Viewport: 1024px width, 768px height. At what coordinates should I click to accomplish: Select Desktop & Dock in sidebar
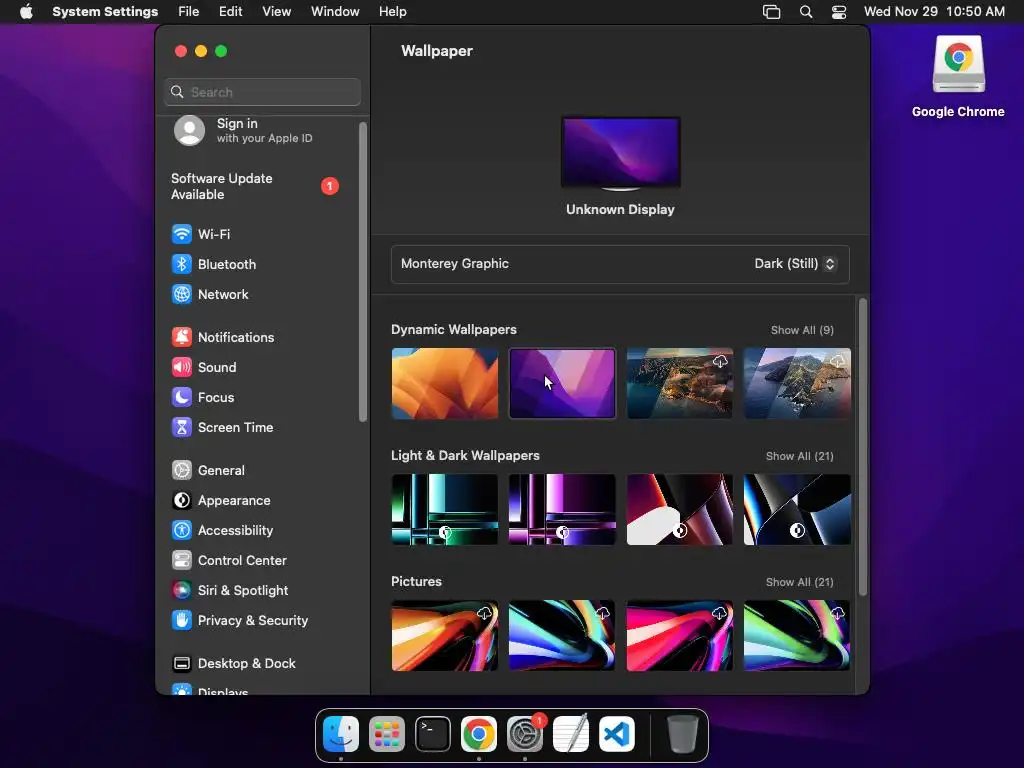pyautogui.click(x=233, y=664)
